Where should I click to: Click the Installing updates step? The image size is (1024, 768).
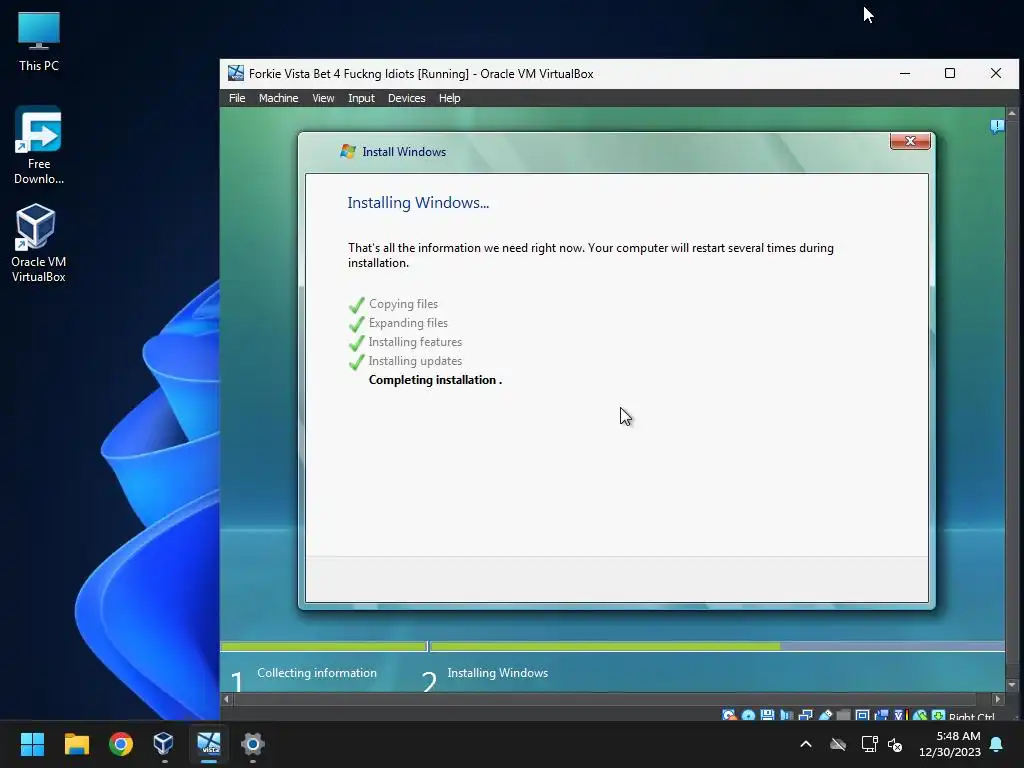[415, 360]
